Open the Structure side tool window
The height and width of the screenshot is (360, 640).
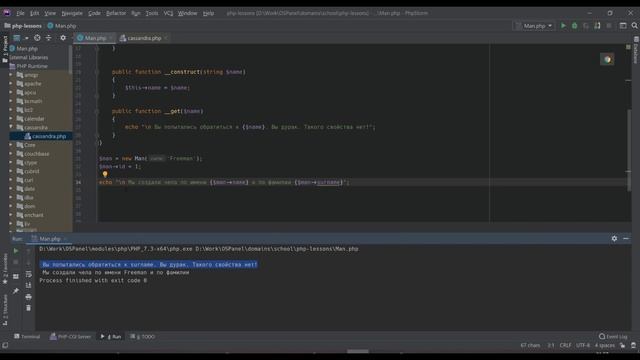pyautogui.click(x=5, y=309)
